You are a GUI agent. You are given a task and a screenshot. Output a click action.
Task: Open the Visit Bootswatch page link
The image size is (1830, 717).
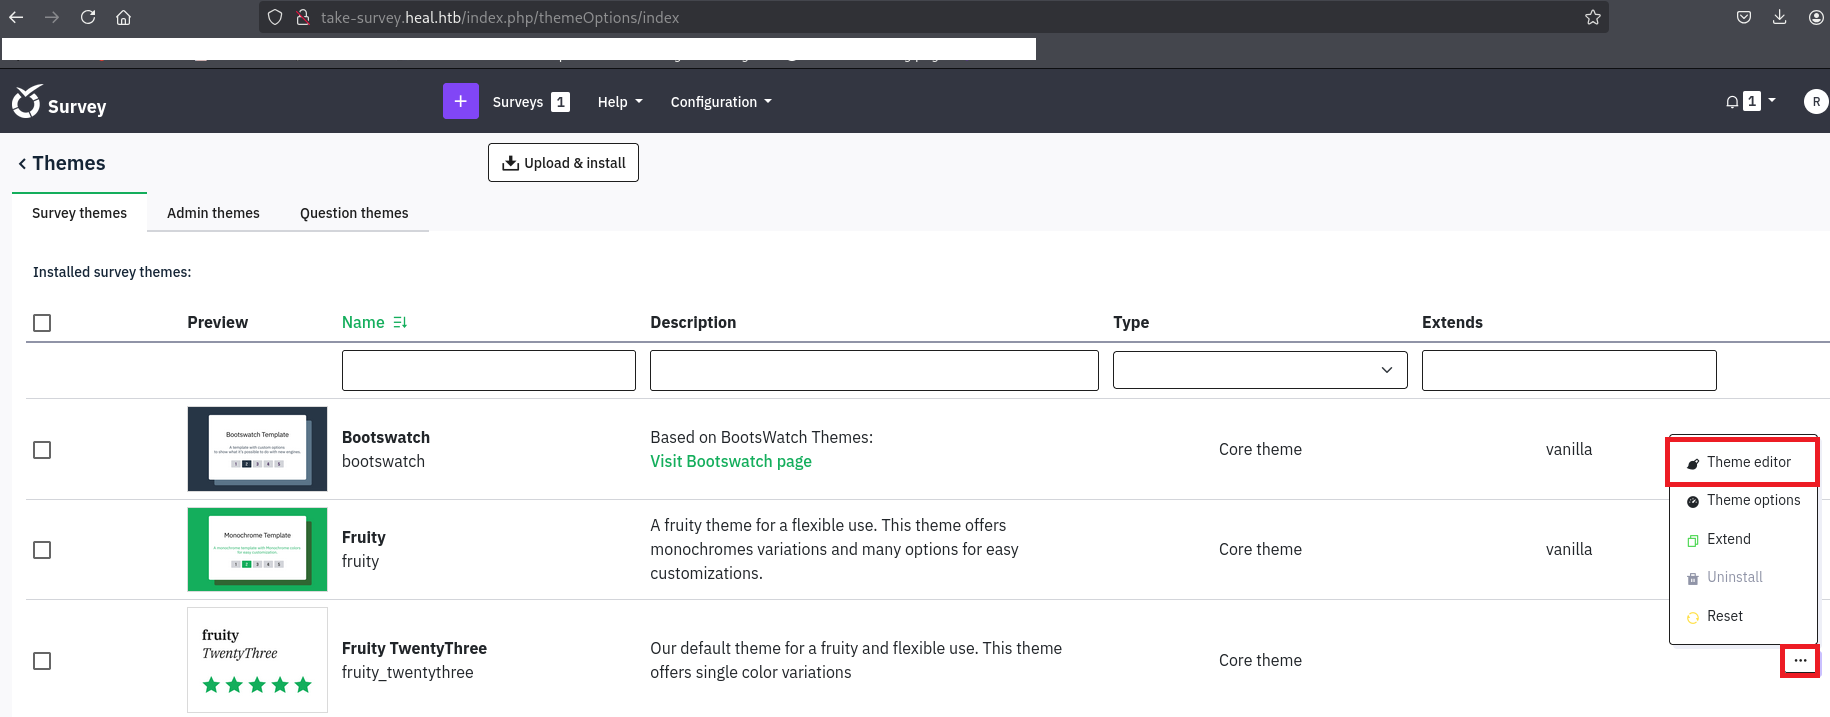pyautogui.click(x=730, y=462)
